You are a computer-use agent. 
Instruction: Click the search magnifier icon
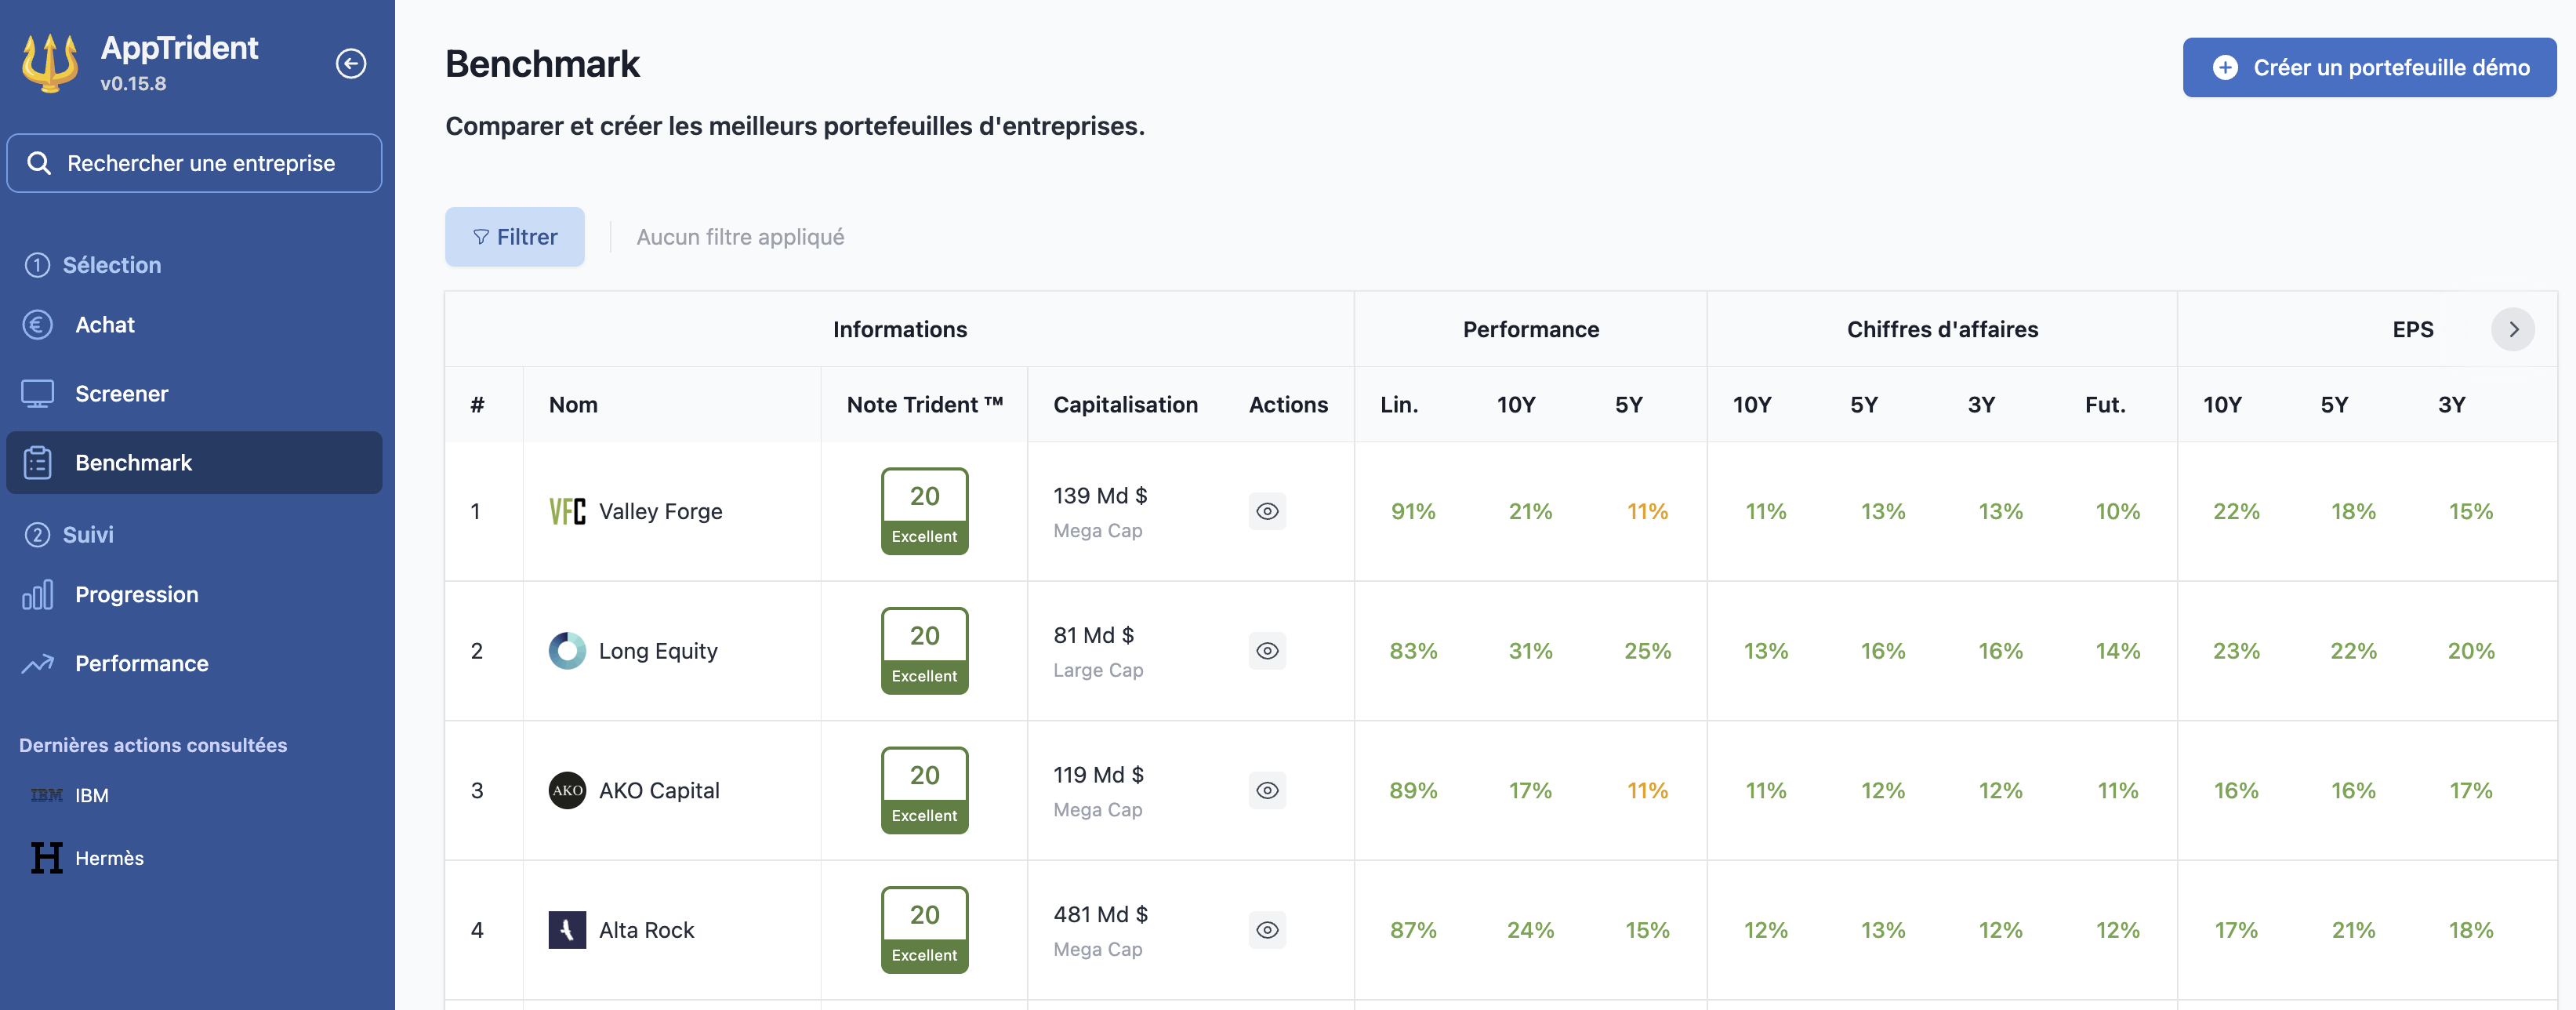pos(40,162)
